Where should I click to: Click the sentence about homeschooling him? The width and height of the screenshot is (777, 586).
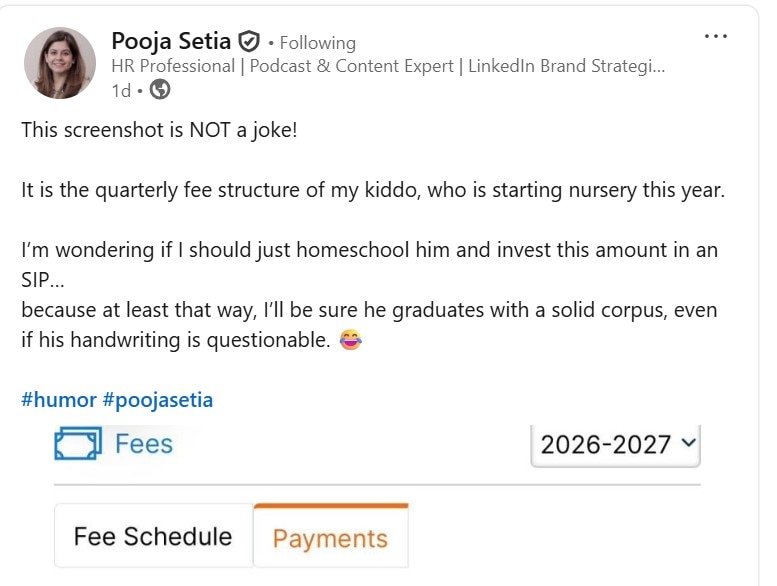pyautogui.click(x=369, y=250)
